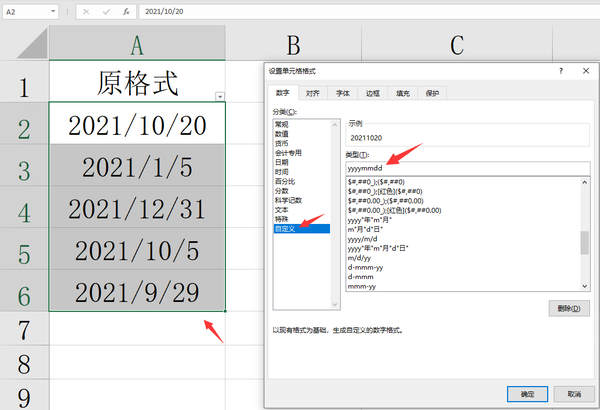Select column A header

tap(137, 43)
